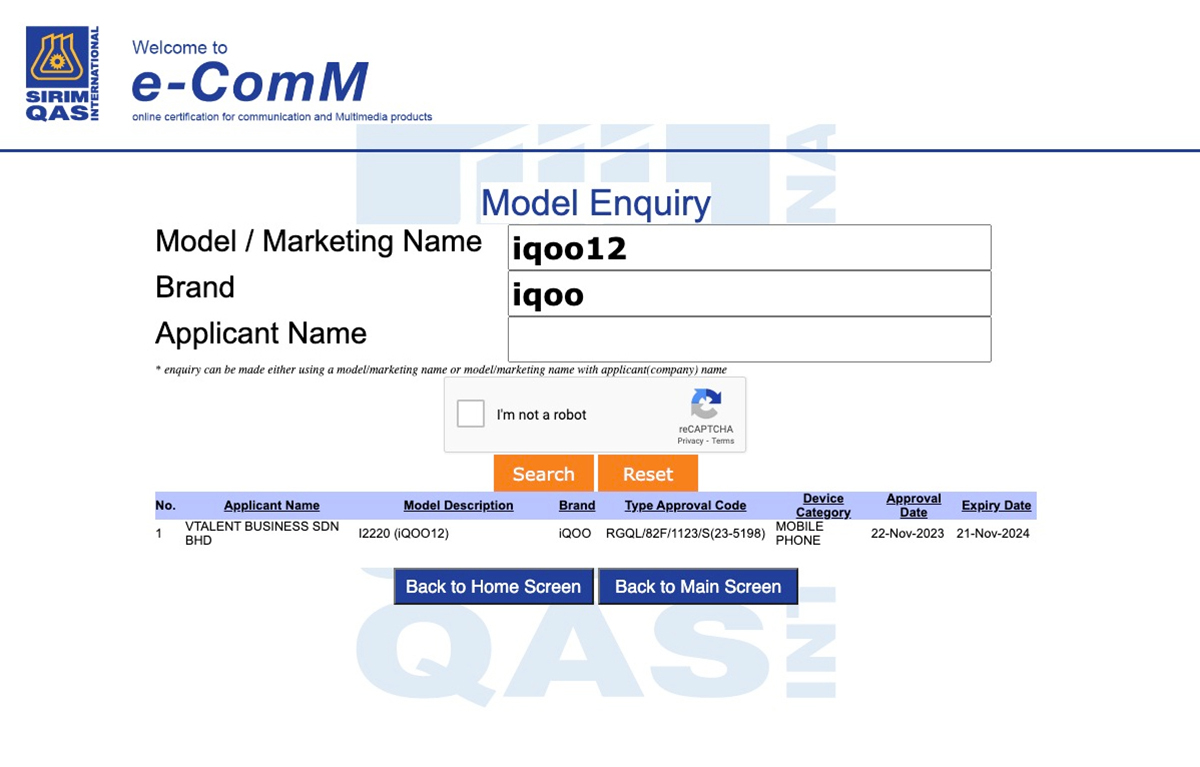Select VTALENT BUSINESS SDN BHD applicant cell
The image size is (1200, 767).
[262, 533]
